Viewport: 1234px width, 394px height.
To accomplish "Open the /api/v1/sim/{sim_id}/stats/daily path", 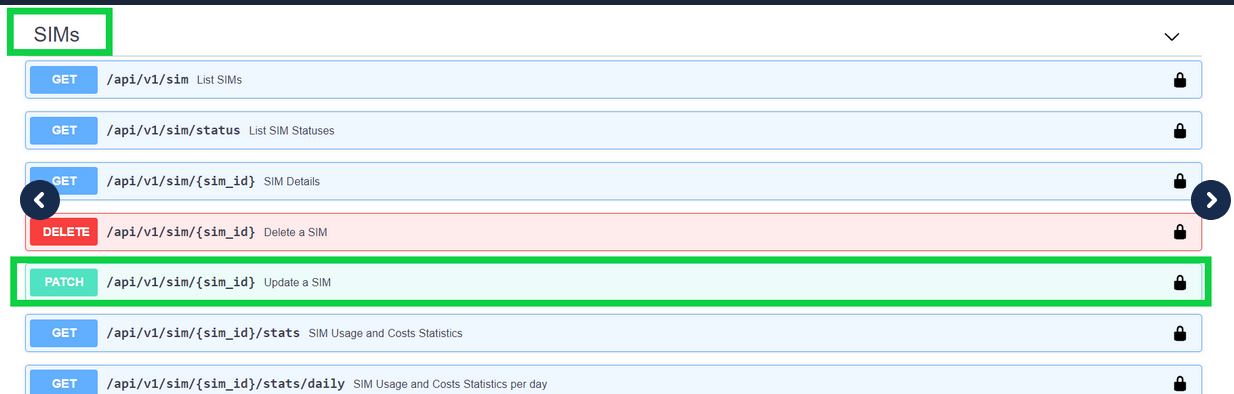I will coord(226,383).
